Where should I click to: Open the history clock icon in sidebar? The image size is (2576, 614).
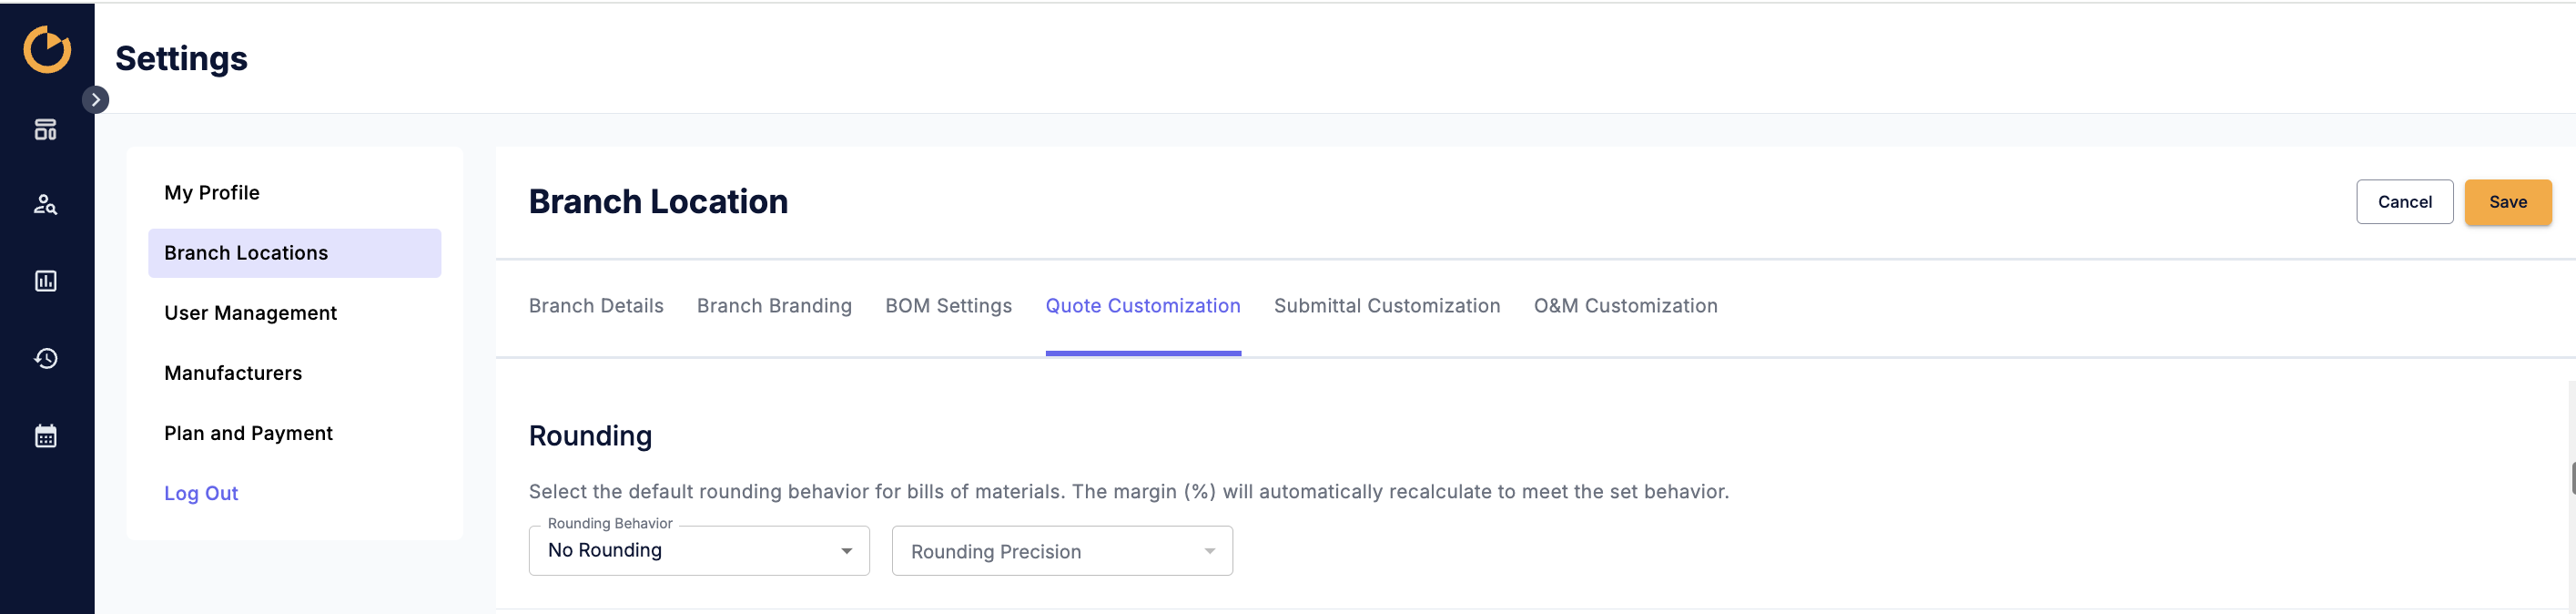coord(46,358)
